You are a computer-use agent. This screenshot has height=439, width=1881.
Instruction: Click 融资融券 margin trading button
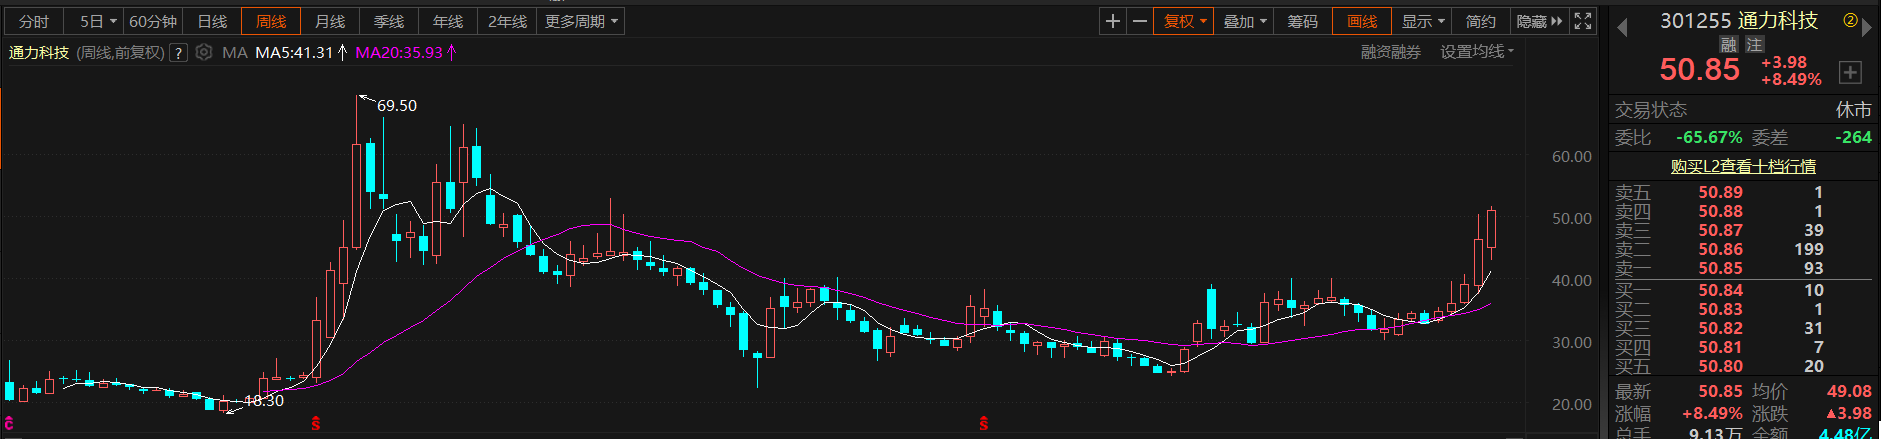point(1390,52)
